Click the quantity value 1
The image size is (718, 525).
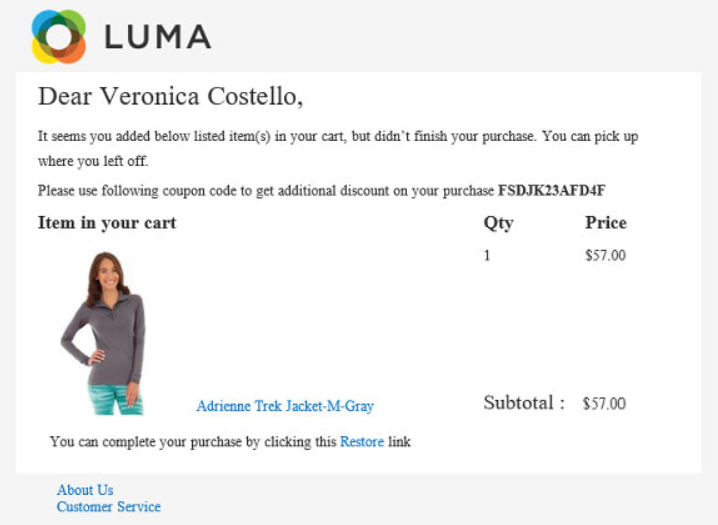coord(488,255)
